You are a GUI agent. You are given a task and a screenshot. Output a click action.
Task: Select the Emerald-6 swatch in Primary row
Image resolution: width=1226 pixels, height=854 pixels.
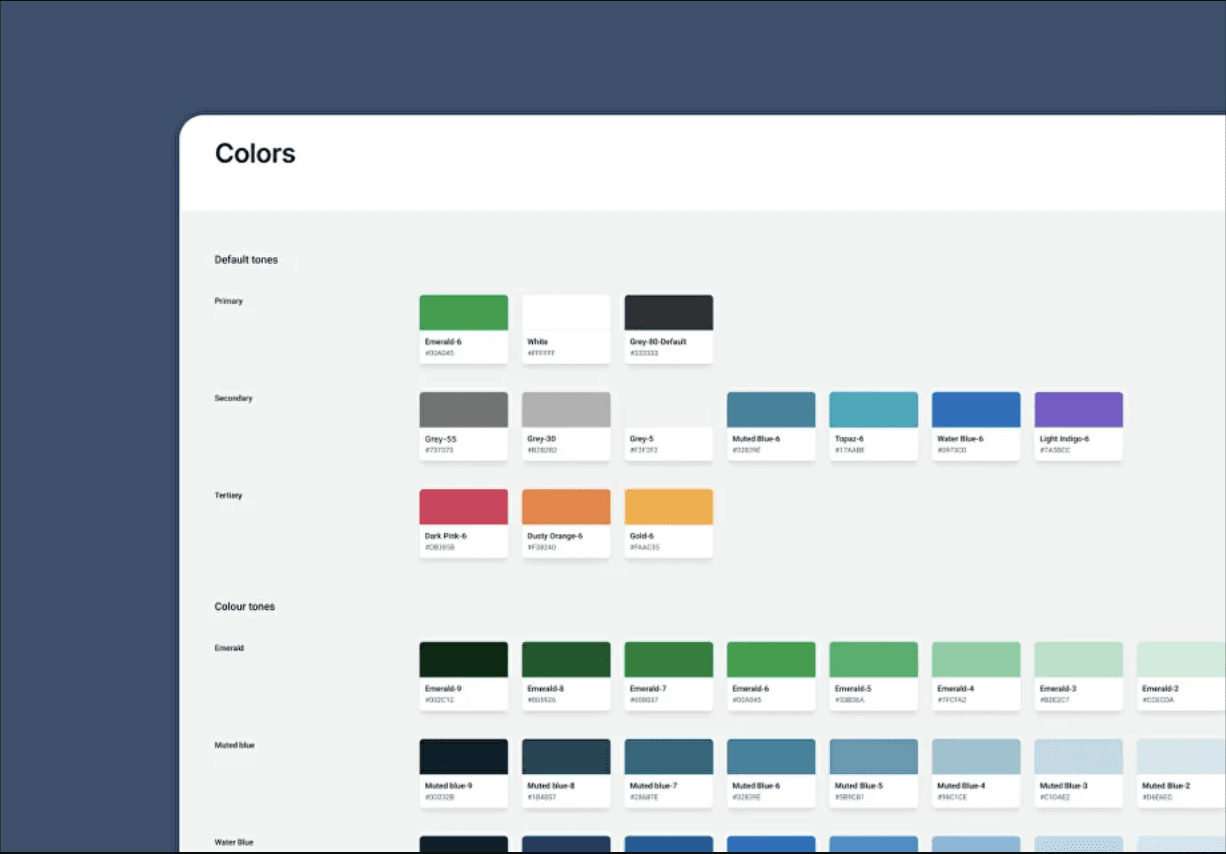pos(463,329)
